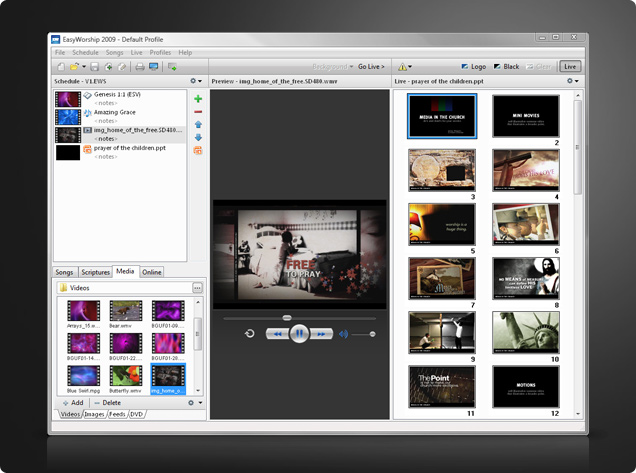This screenshot has width=636, height=473.
Task: Open the Profiles menu
Action: pyautogui.click(x=160, y=52)
